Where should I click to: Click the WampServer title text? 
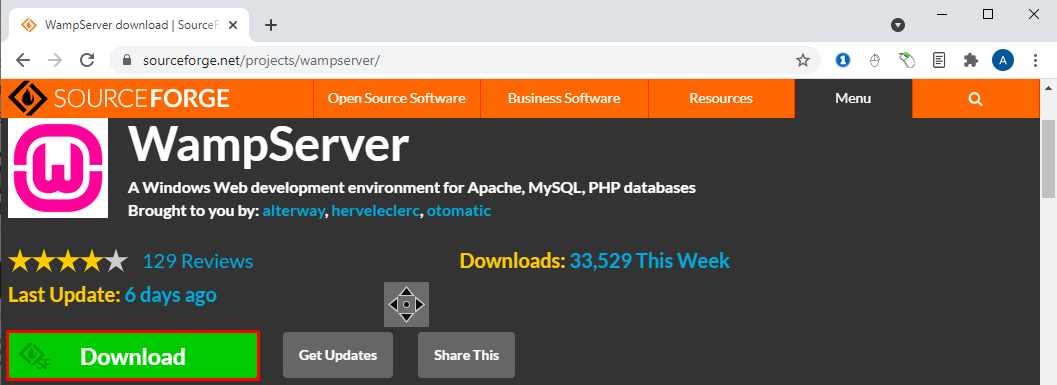[268, 144]
